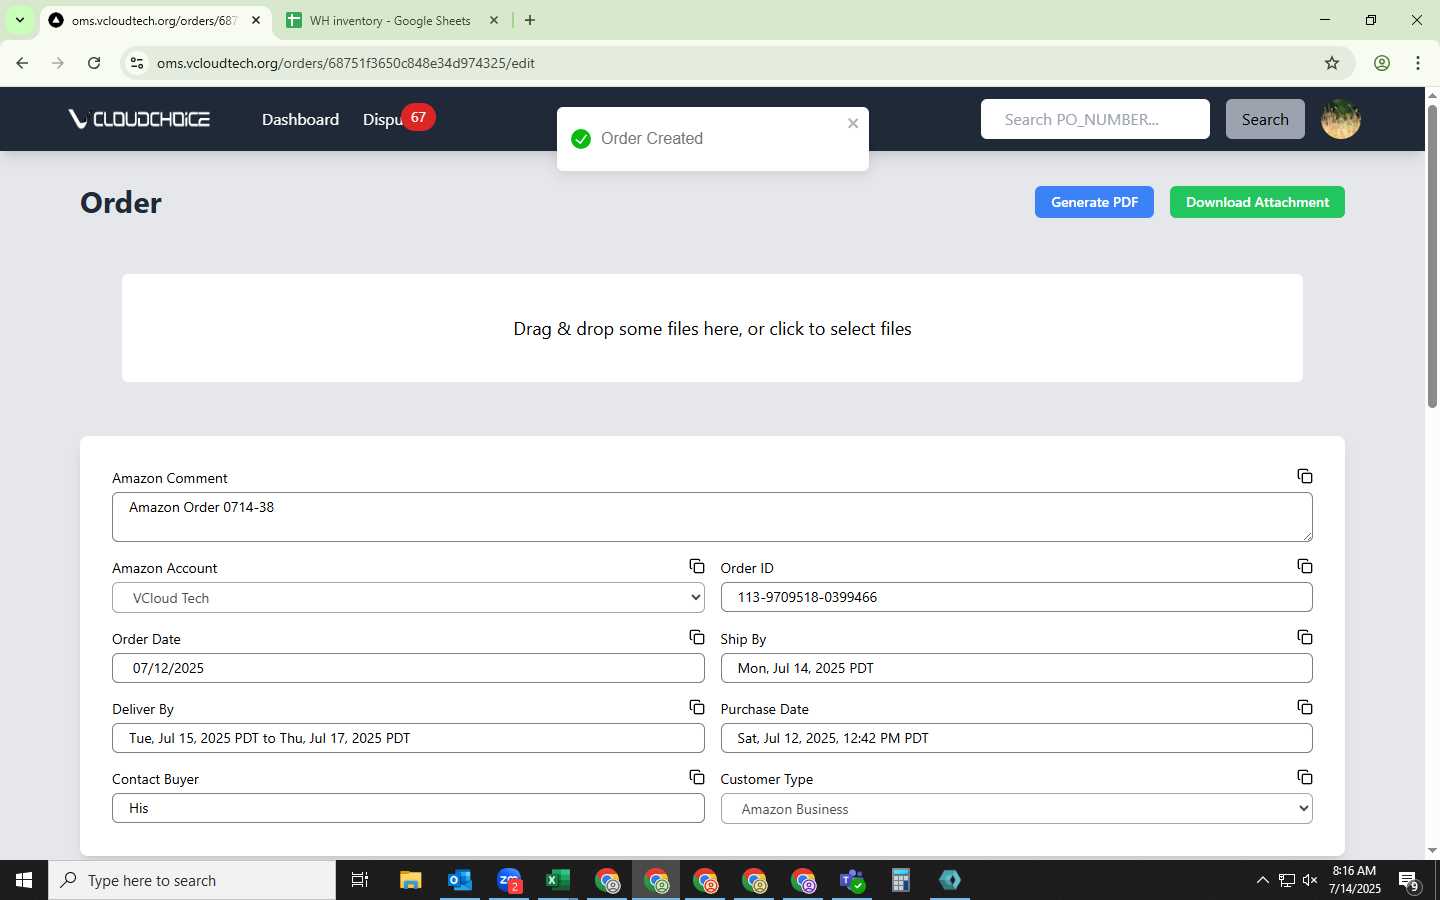Copy the Customer Type value
This screenshot has width=1440, height=900.
pos(1304,777)
